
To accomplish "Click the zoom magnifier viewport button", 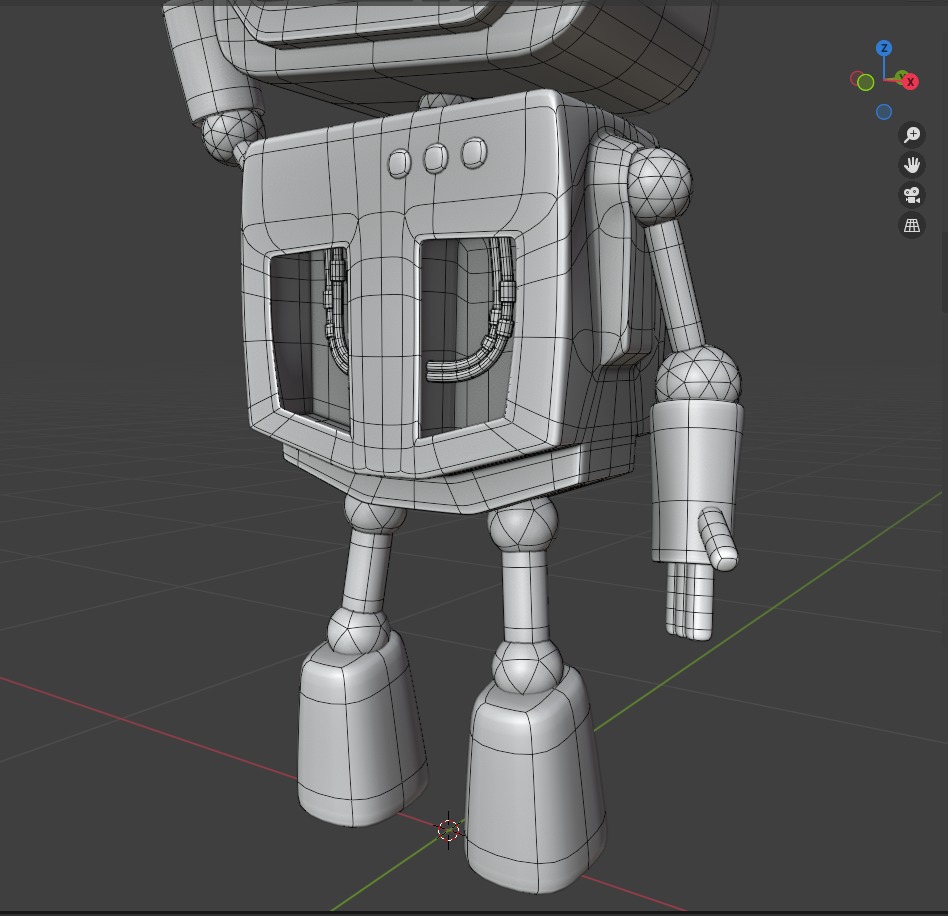I will [x=912, y=134].
